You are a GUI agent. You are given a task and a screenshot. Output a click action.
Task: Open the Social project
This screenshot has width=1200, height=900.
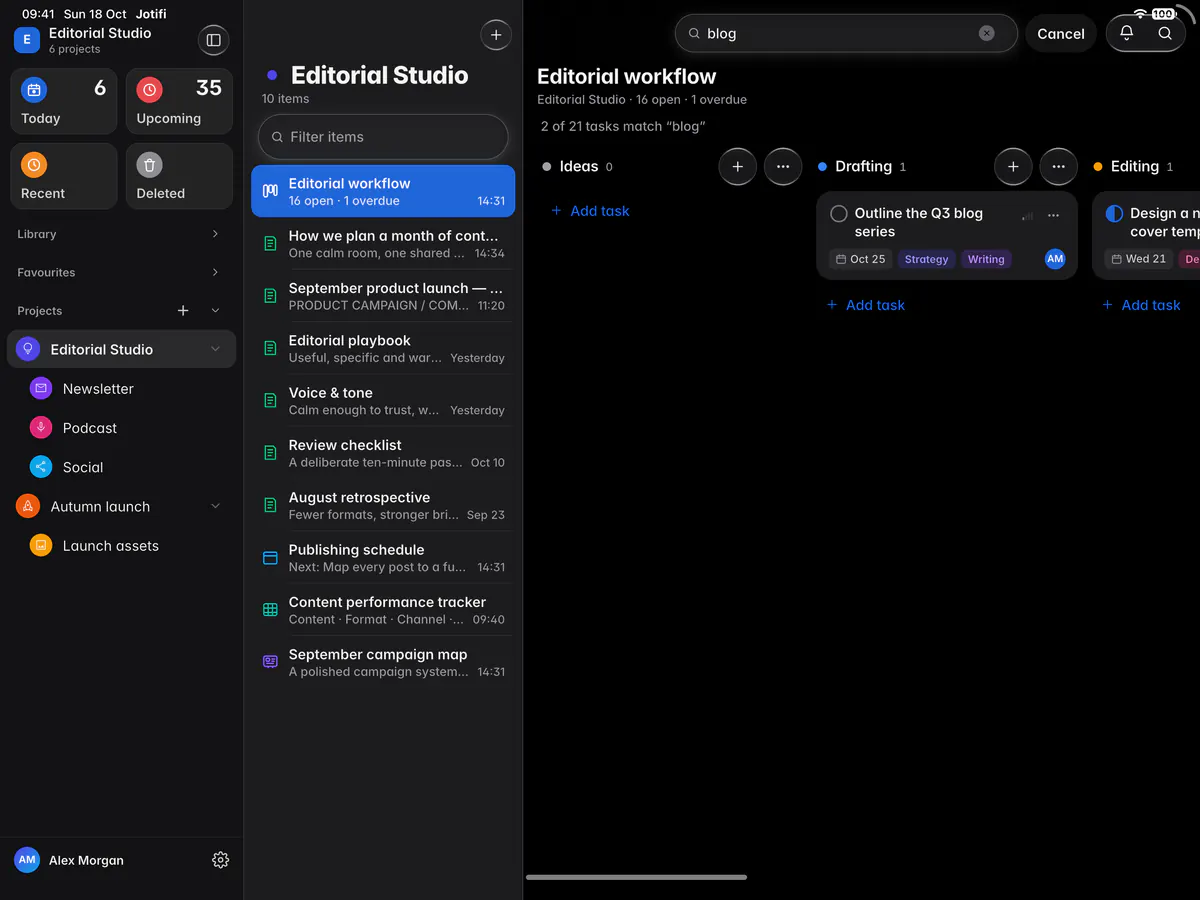122,467
